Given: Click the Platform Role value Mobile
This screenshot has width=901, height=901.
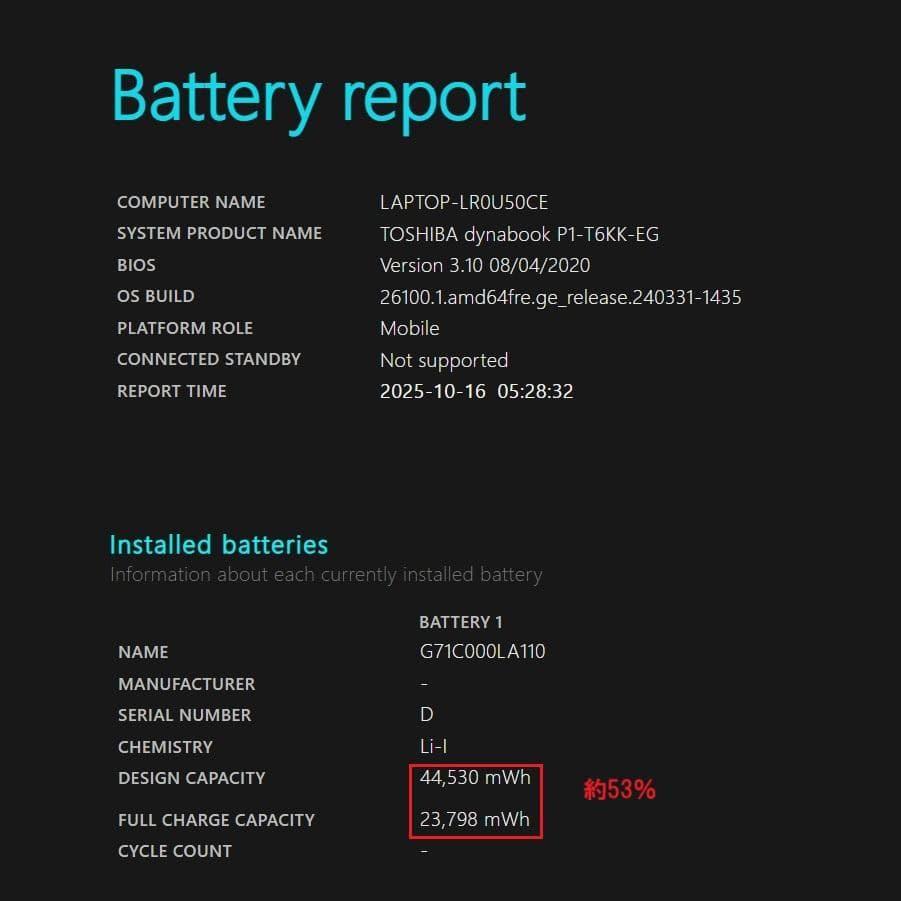Looking at the screenshot, I should 409,328.
